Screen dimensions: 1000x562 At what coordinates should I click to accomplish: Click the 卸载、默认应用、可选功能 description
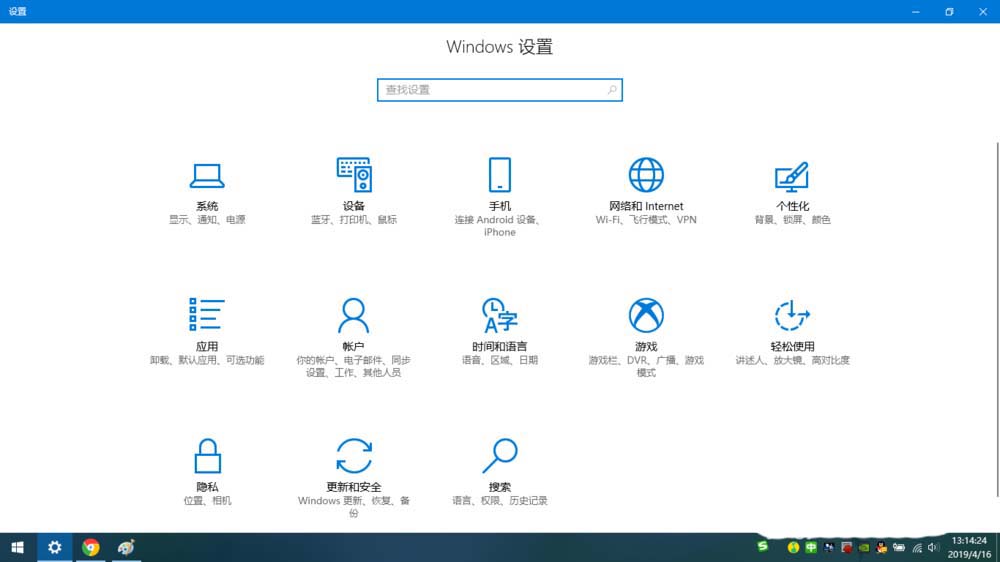tap(207, 360)
